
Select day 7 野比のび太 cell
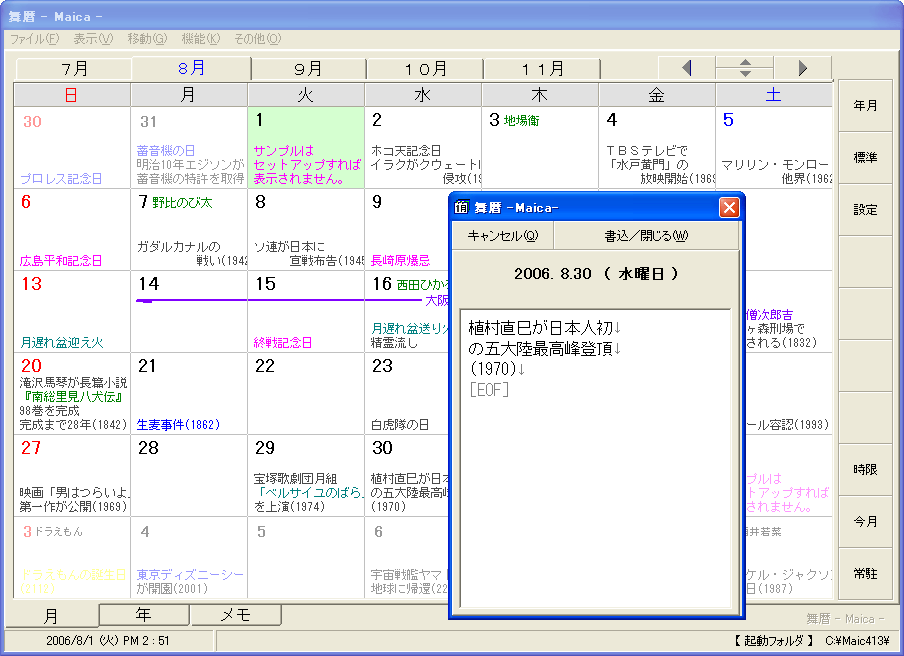click(189, 229)
